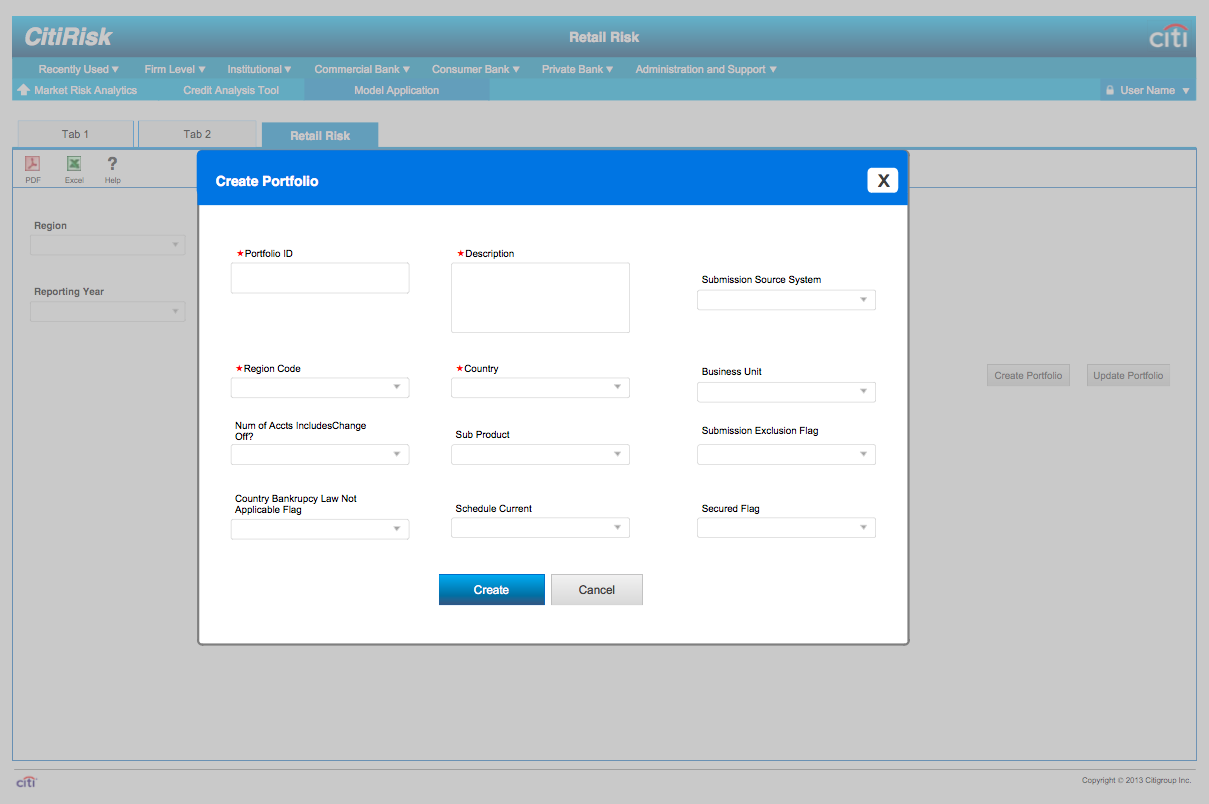Click the Retail Risk header title
1209x804 pixels.
pyautogui.click(x=604, y=37)
